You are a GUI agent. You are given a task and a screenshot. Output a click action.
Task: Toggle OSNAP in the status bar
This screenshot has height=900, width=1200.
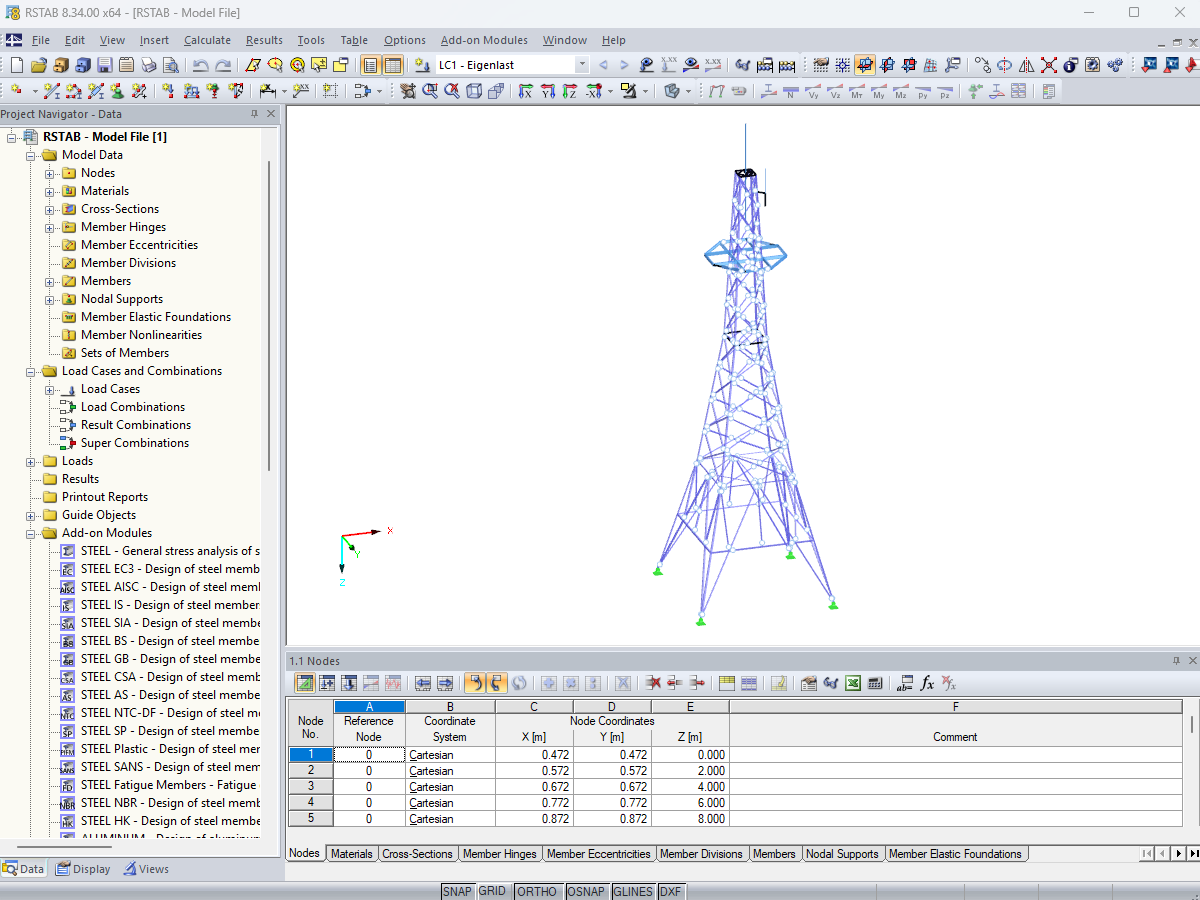586,891
